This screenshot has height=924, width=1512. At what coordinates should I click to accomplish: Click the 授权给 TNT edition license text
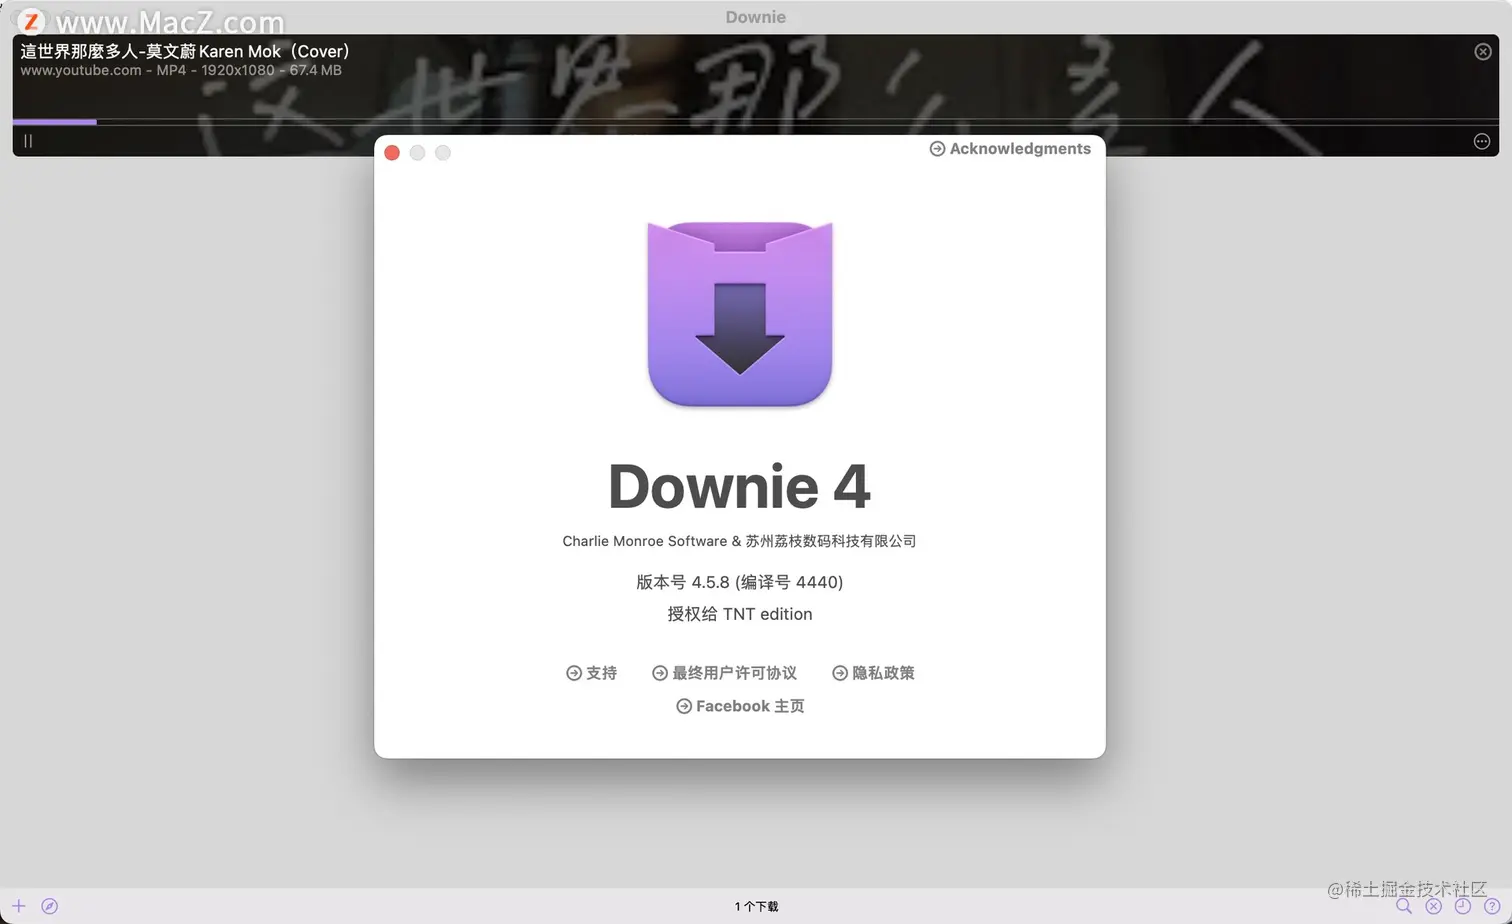click(x=740, y=614)
